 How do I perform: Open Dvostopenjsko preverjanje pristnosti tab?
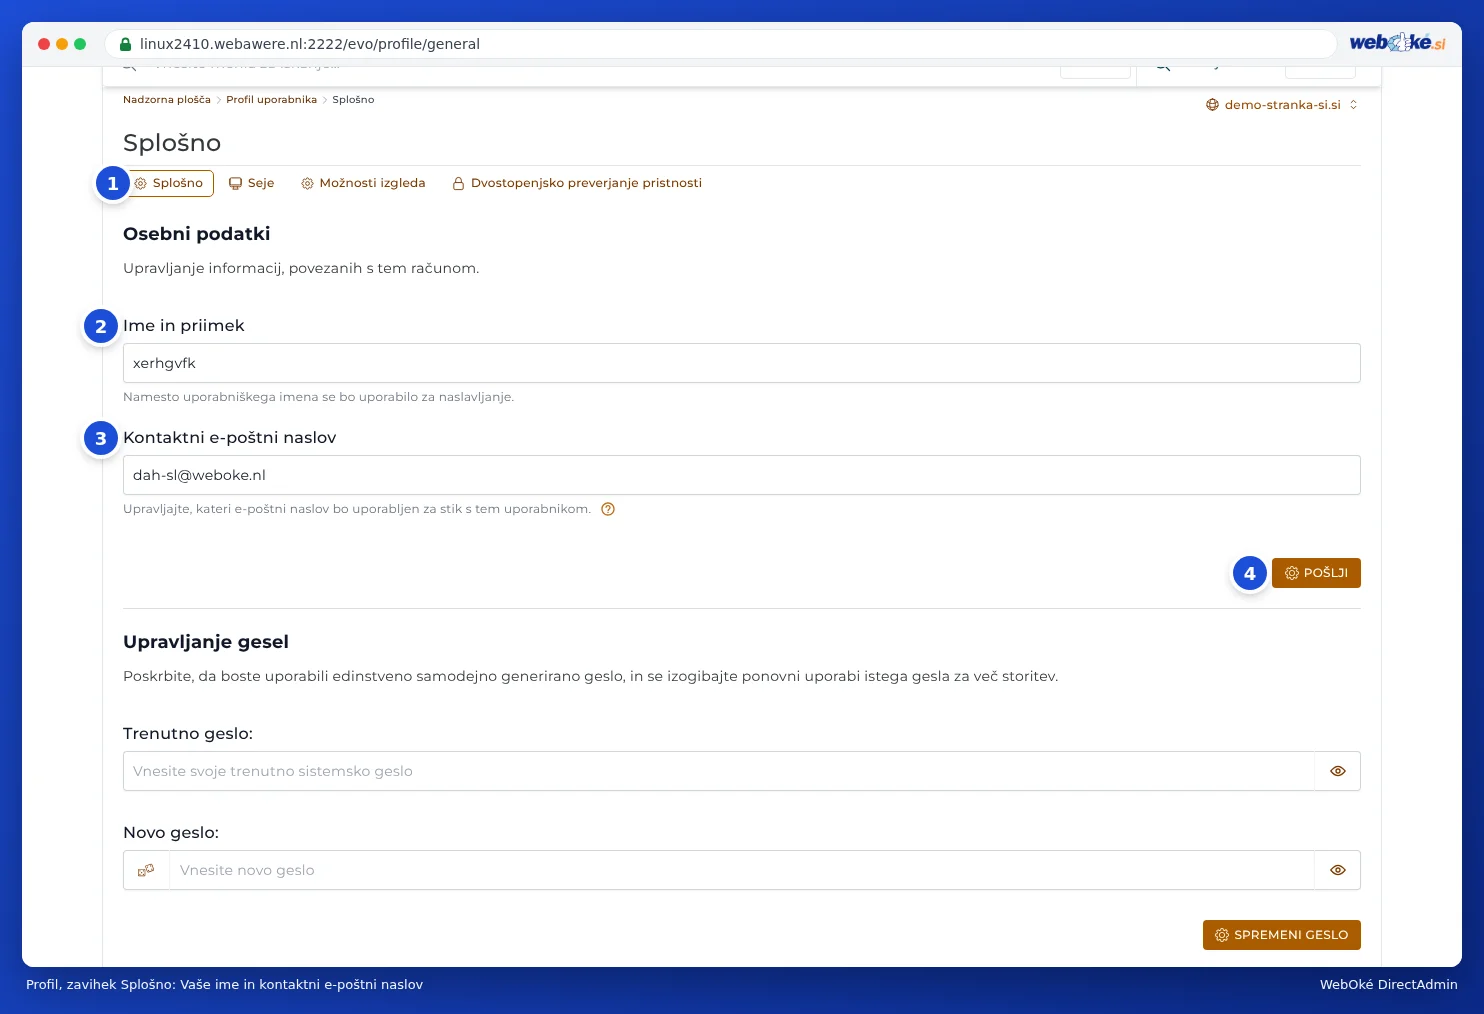tap(577, 183)
